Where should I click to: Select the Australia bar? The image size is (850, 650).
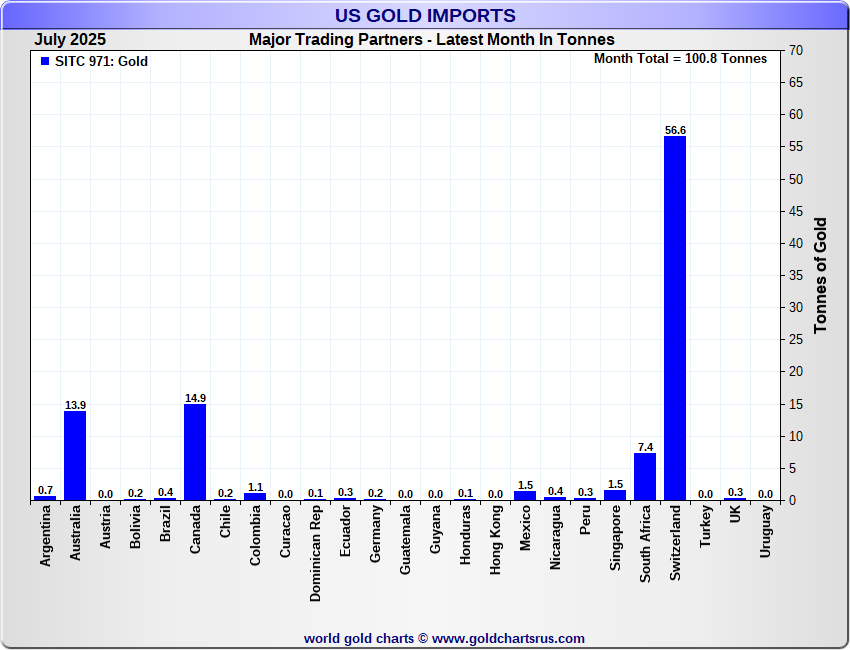coord(75,455)
